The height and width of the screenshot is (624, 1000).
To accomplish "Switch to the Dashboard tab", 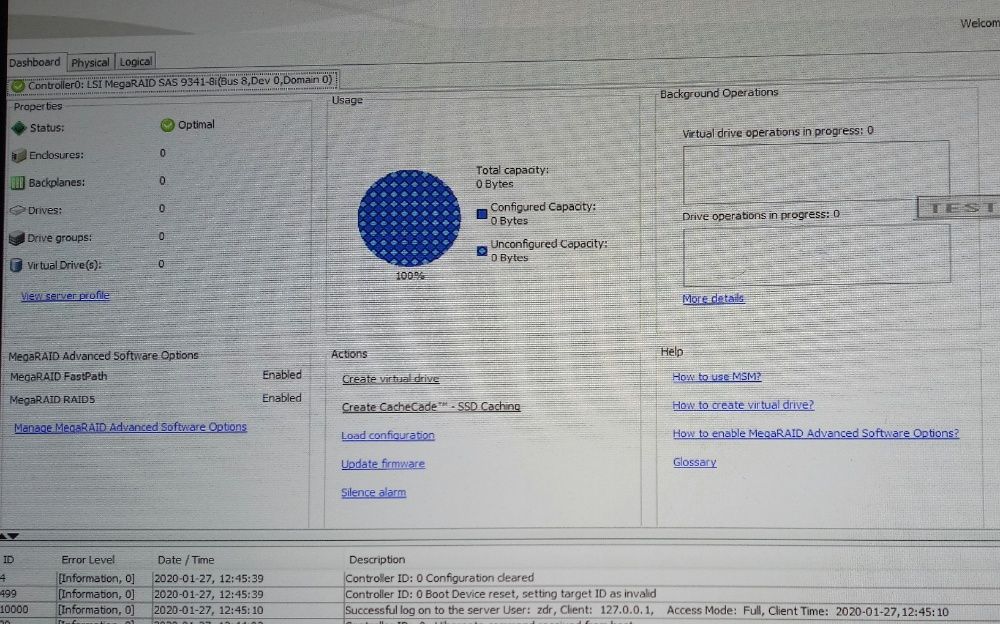I will [35, 62].
